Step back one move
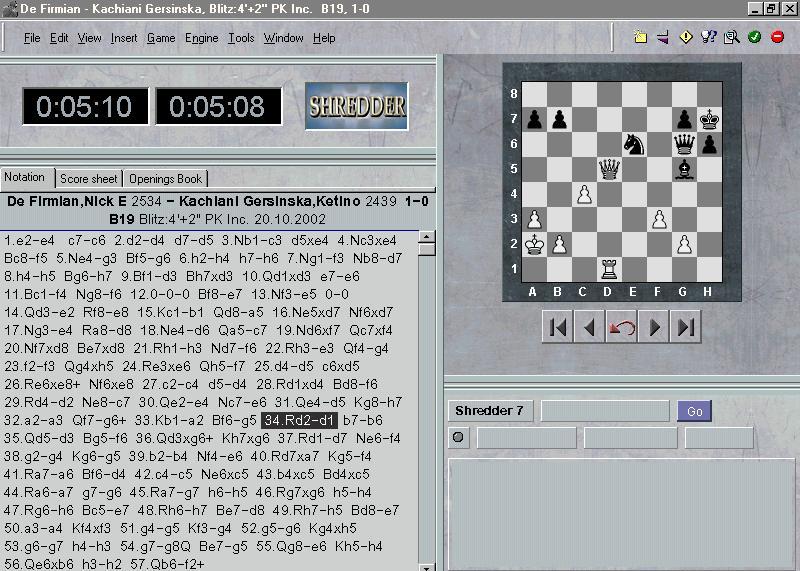800x571 pixels. [590, 327]
